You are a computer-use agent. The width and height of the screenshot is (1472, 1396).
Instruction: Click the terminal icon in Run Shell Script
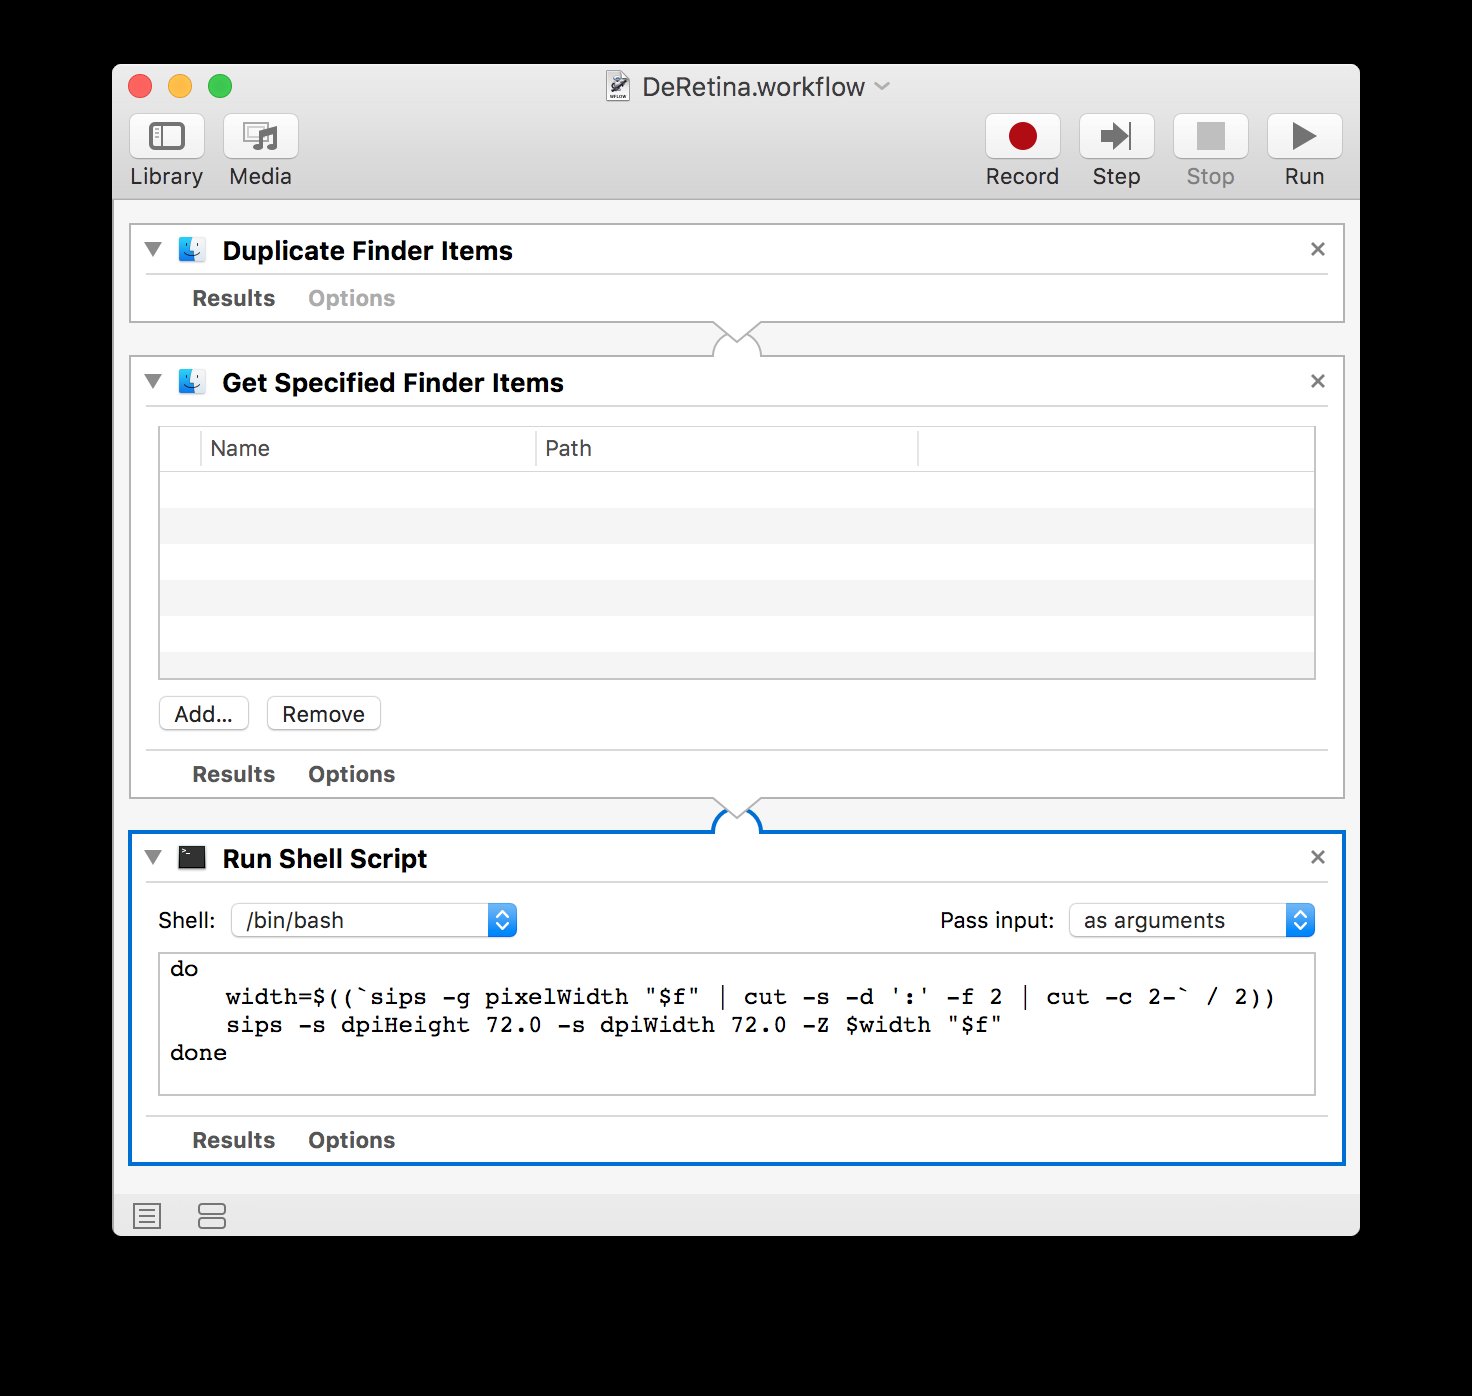coord(192,857)
